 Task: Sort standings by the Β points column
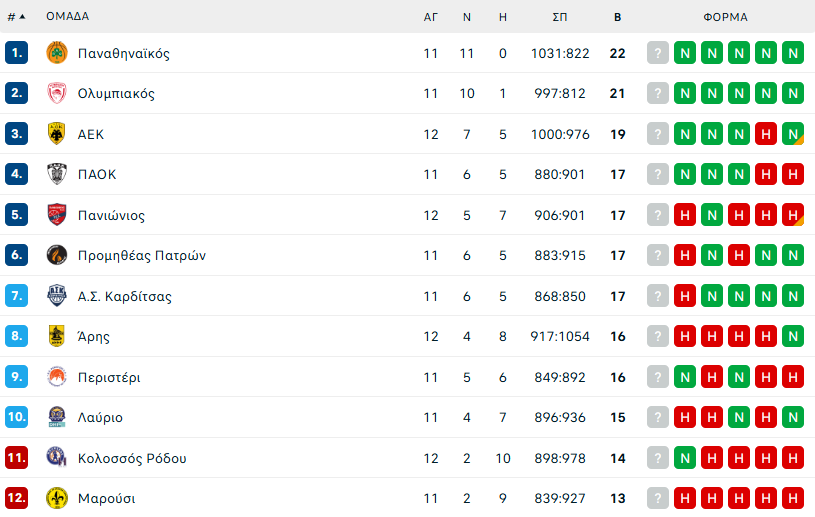click(x=617, y=17)
